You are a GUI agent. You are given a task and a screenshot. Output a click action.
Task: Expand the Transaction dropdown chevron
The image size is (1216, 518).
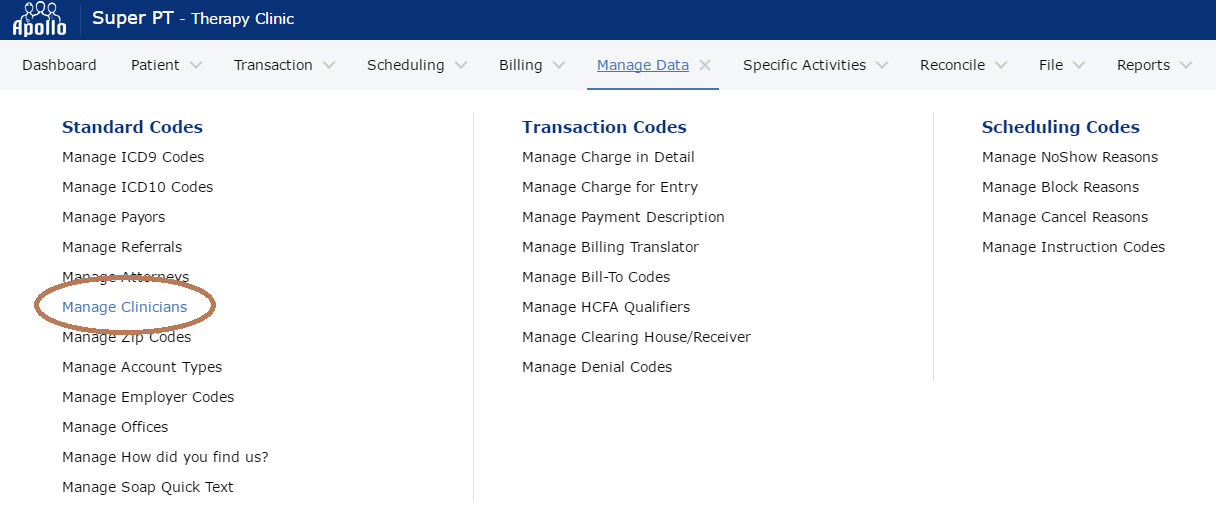point(329,65)
